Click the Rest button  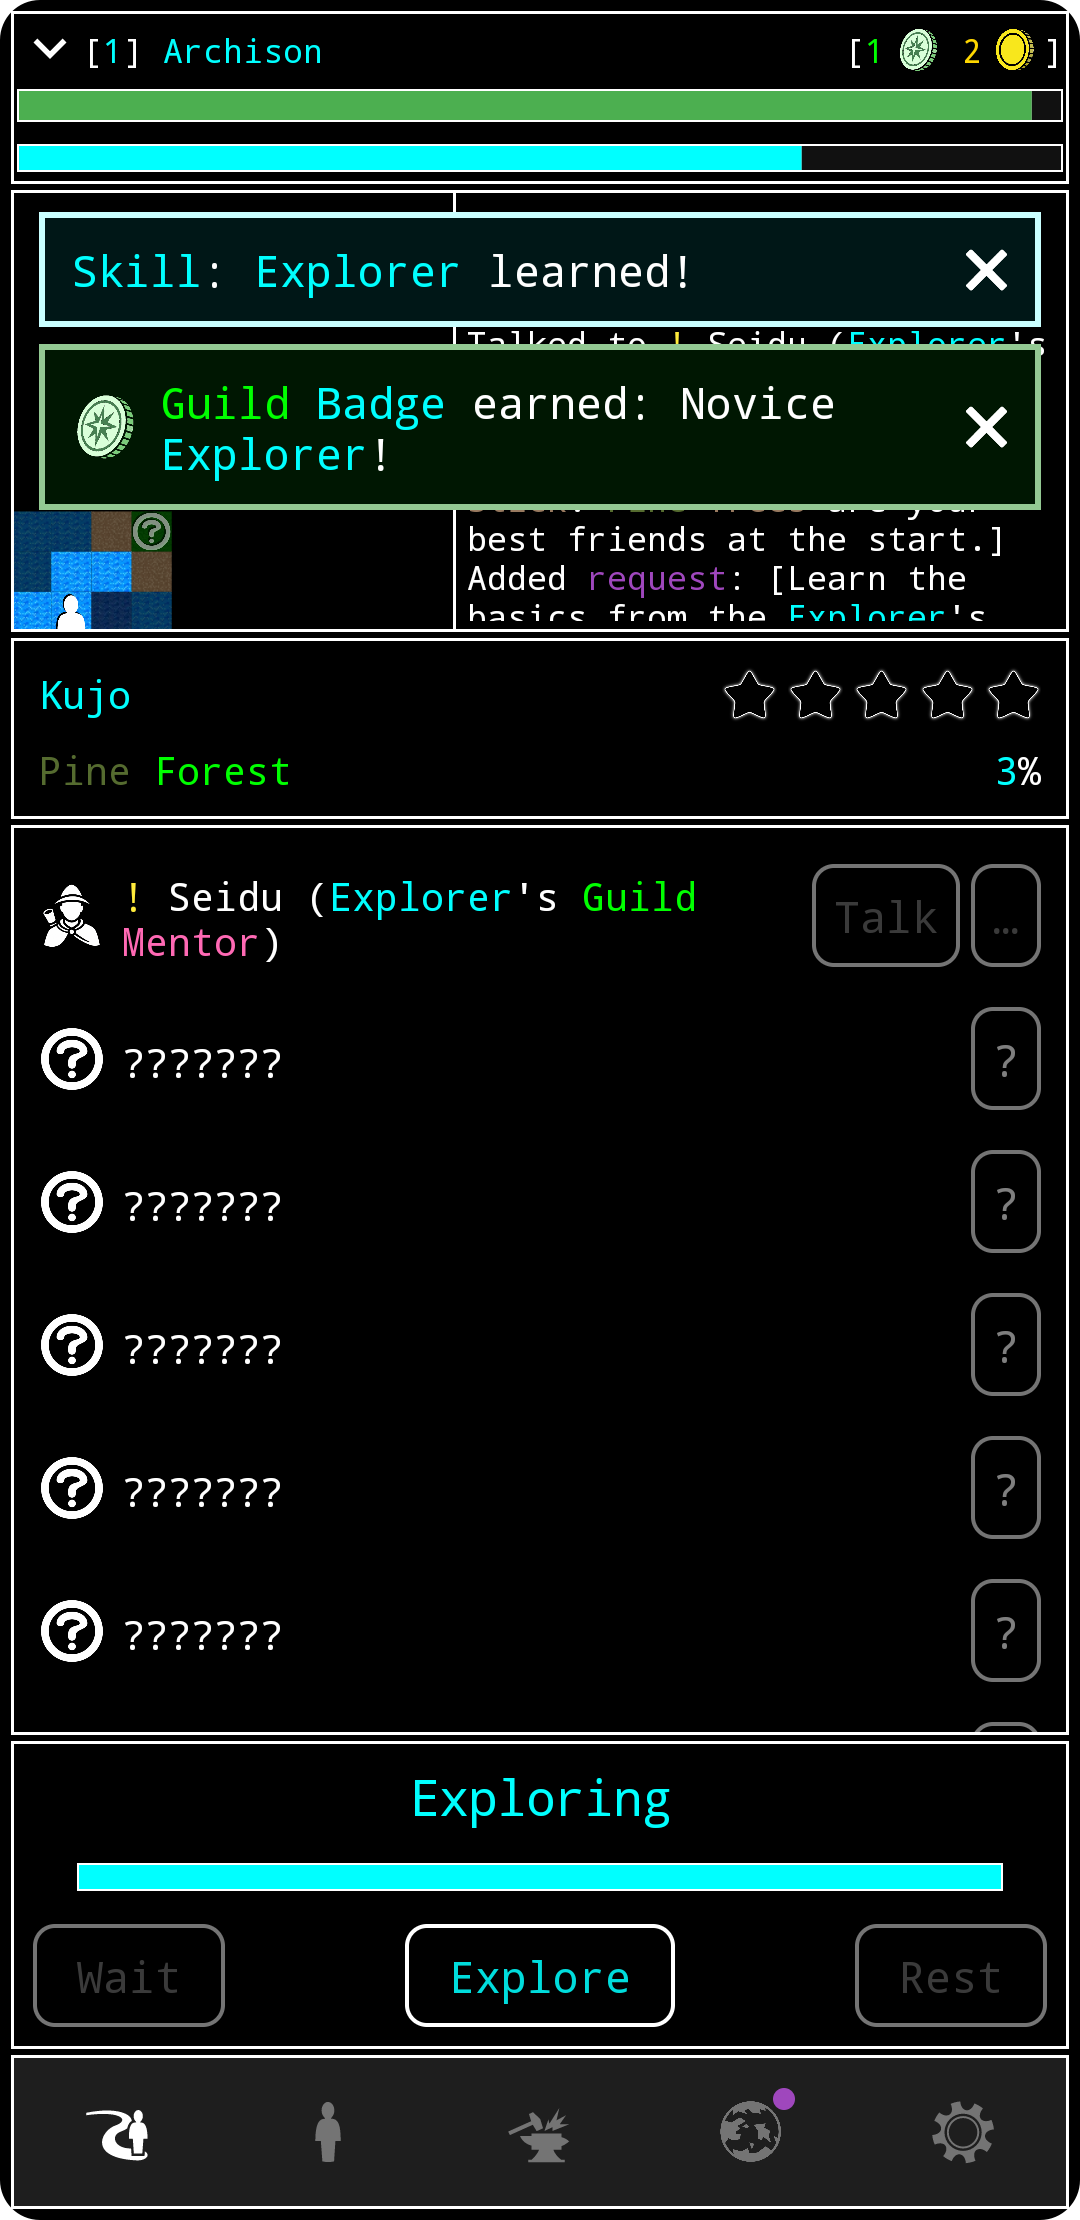[x=951, y=1975]
